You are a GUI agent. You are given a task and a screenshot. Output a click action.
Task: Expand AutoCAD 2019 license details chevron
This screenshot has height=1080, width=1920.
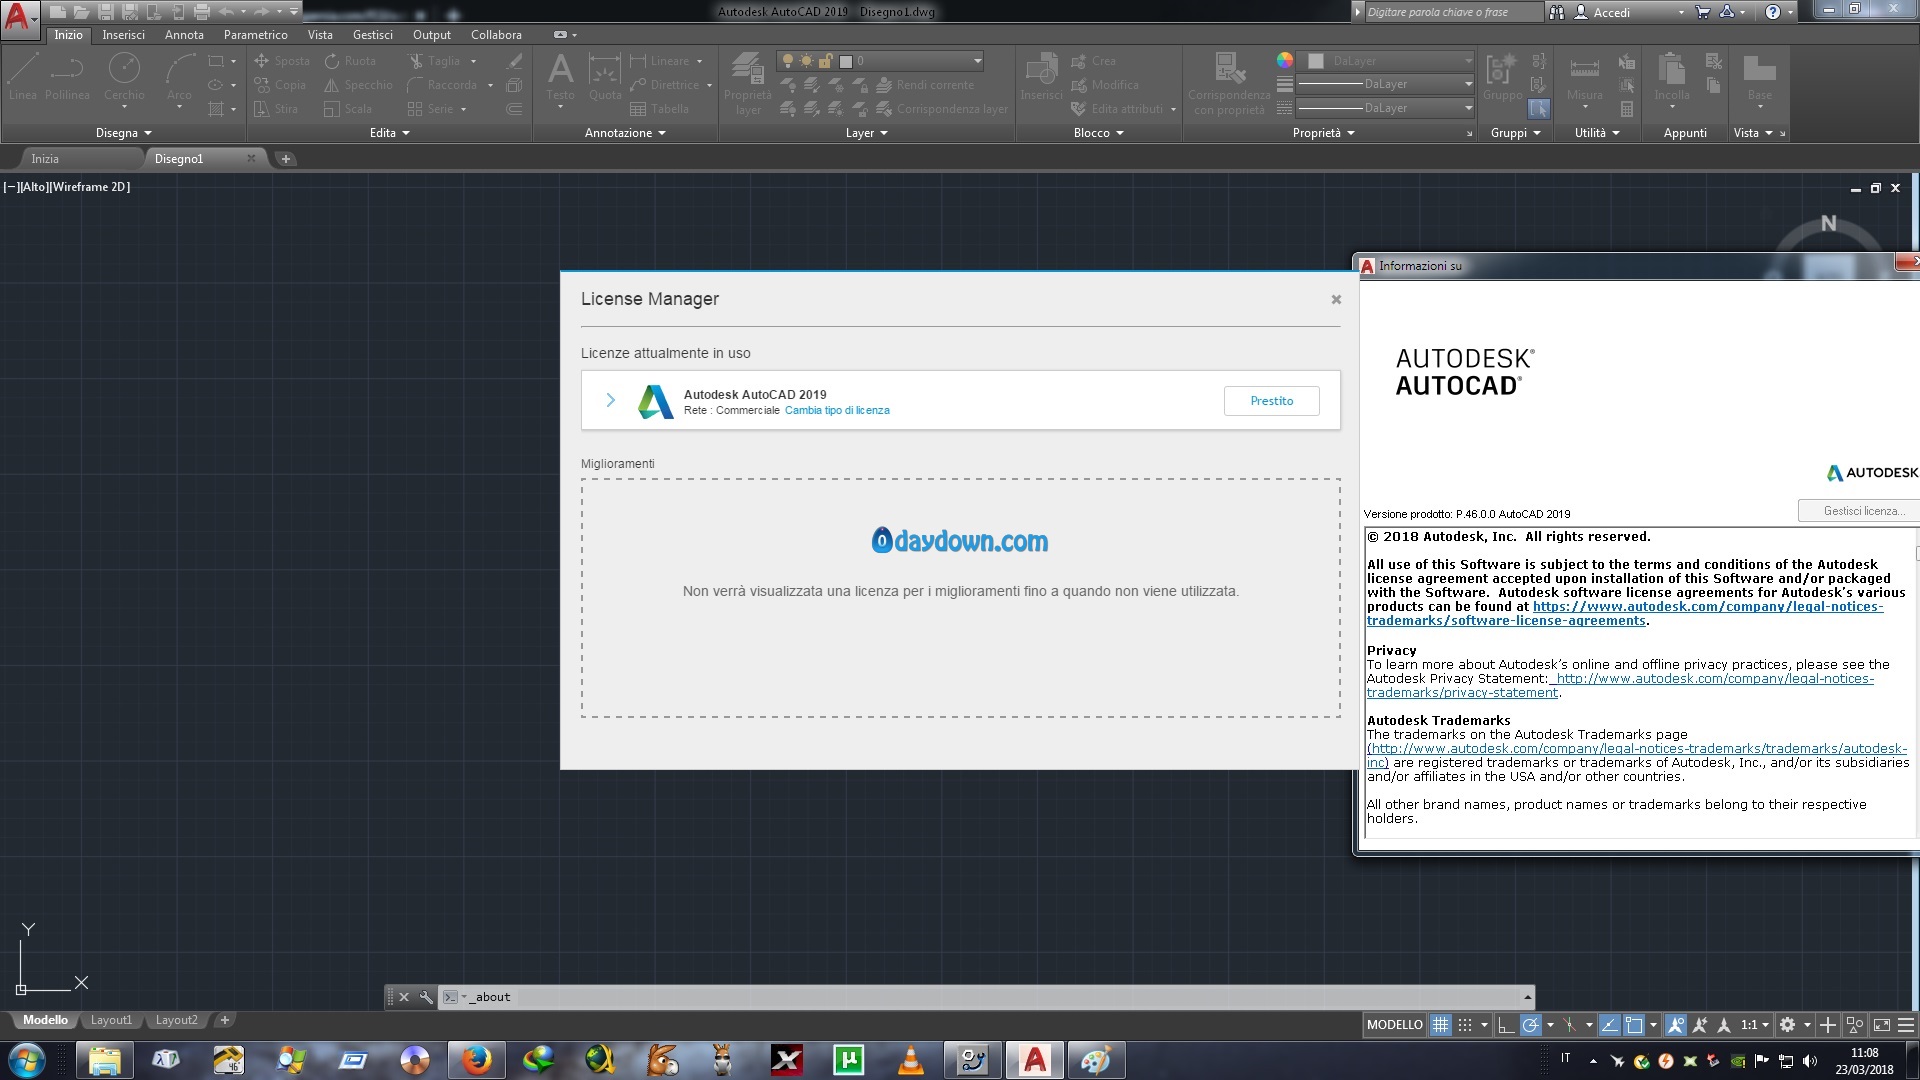610,400
